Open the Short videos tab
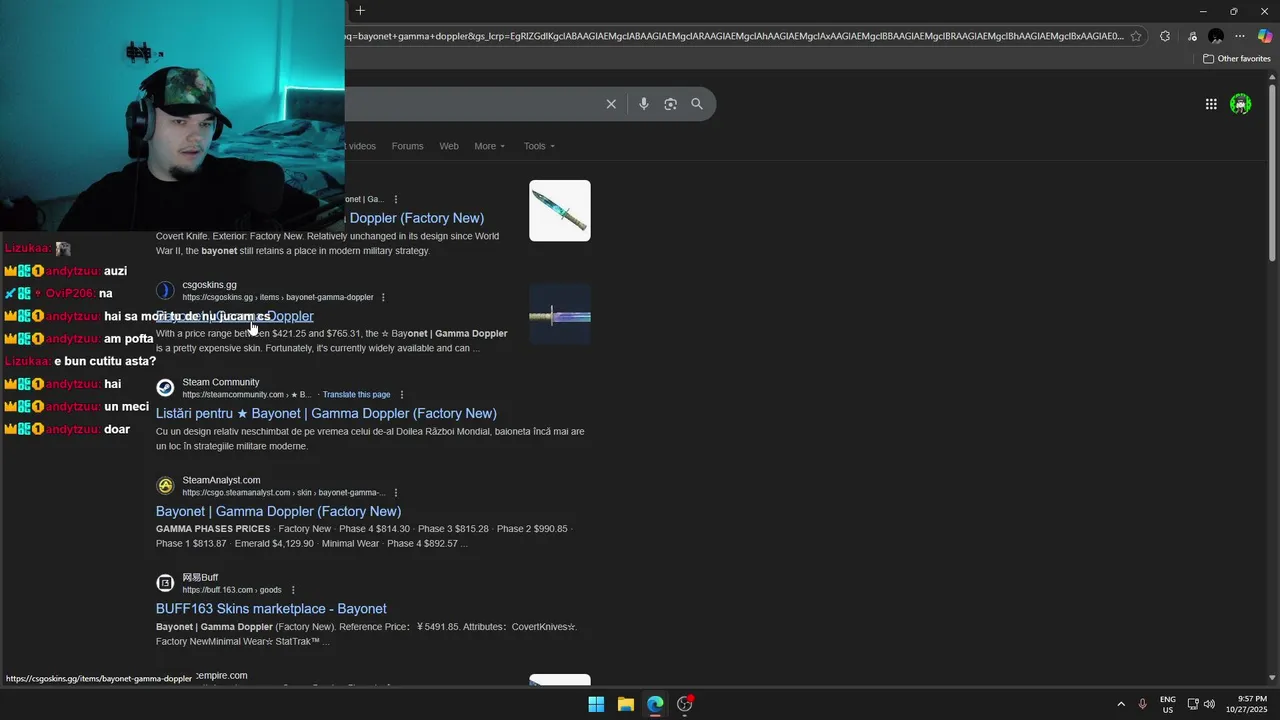This screenshot has width=1280, height=720. tap(361, 146)
